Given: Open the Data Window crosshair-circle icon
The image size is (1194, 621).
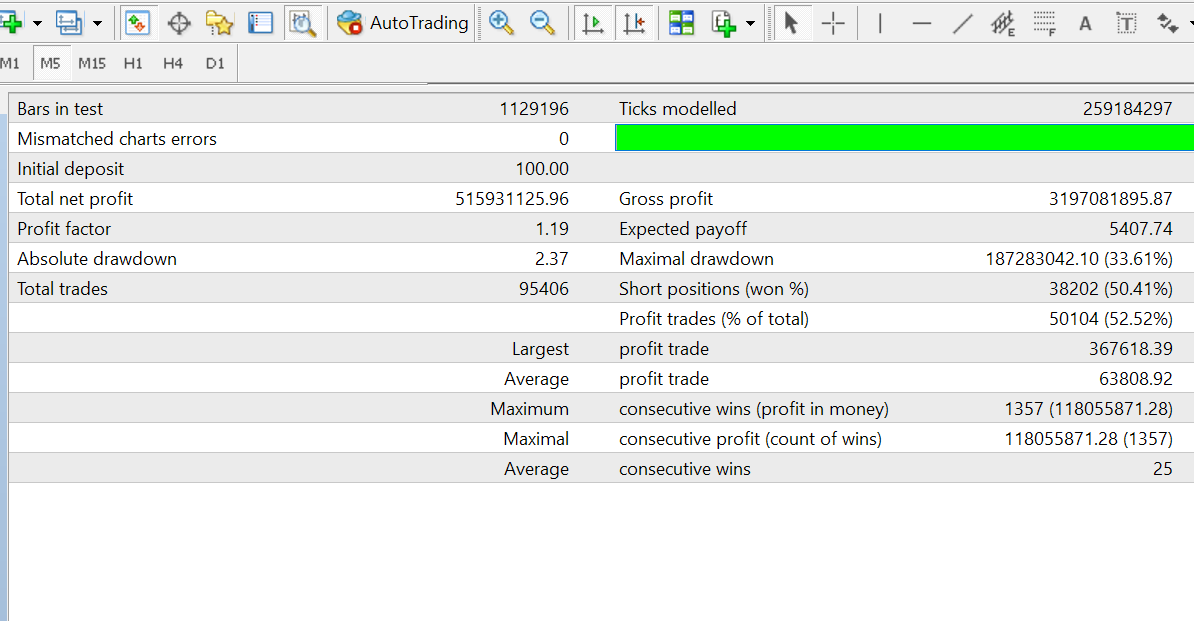Looking at the screenshot, I should pyautogui.click(x=179, y=24).
